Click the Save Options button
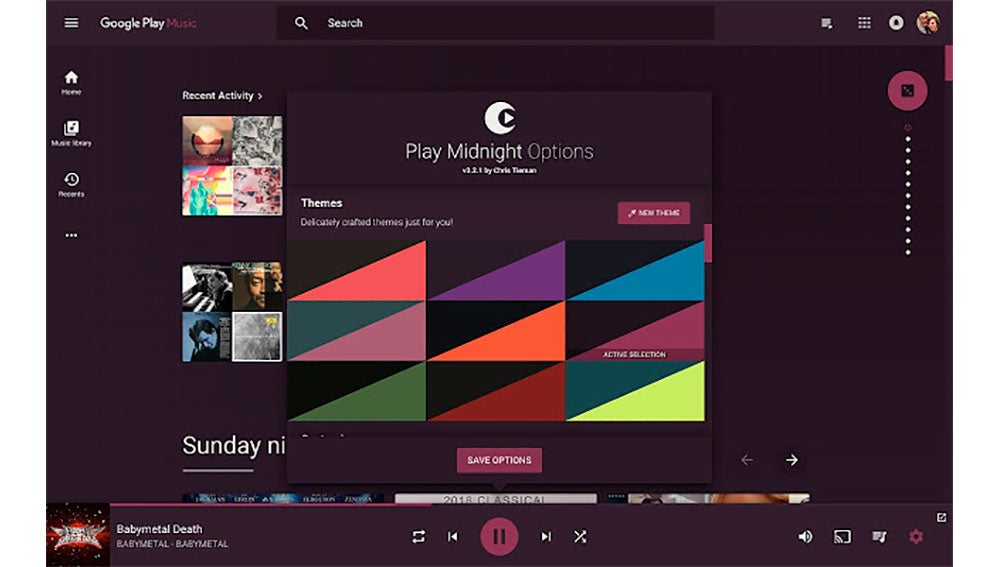The image size is (1000, 567). (x=499, y=460)
